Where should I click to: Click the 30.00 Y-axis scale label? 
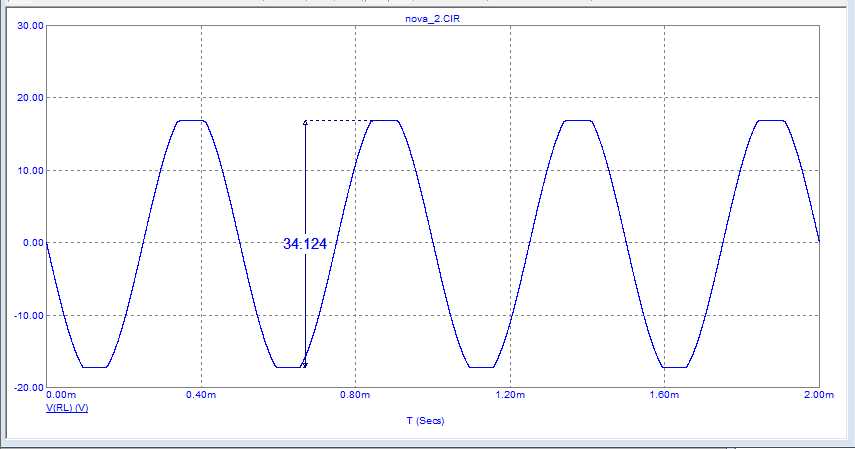[x=31, y=26]
